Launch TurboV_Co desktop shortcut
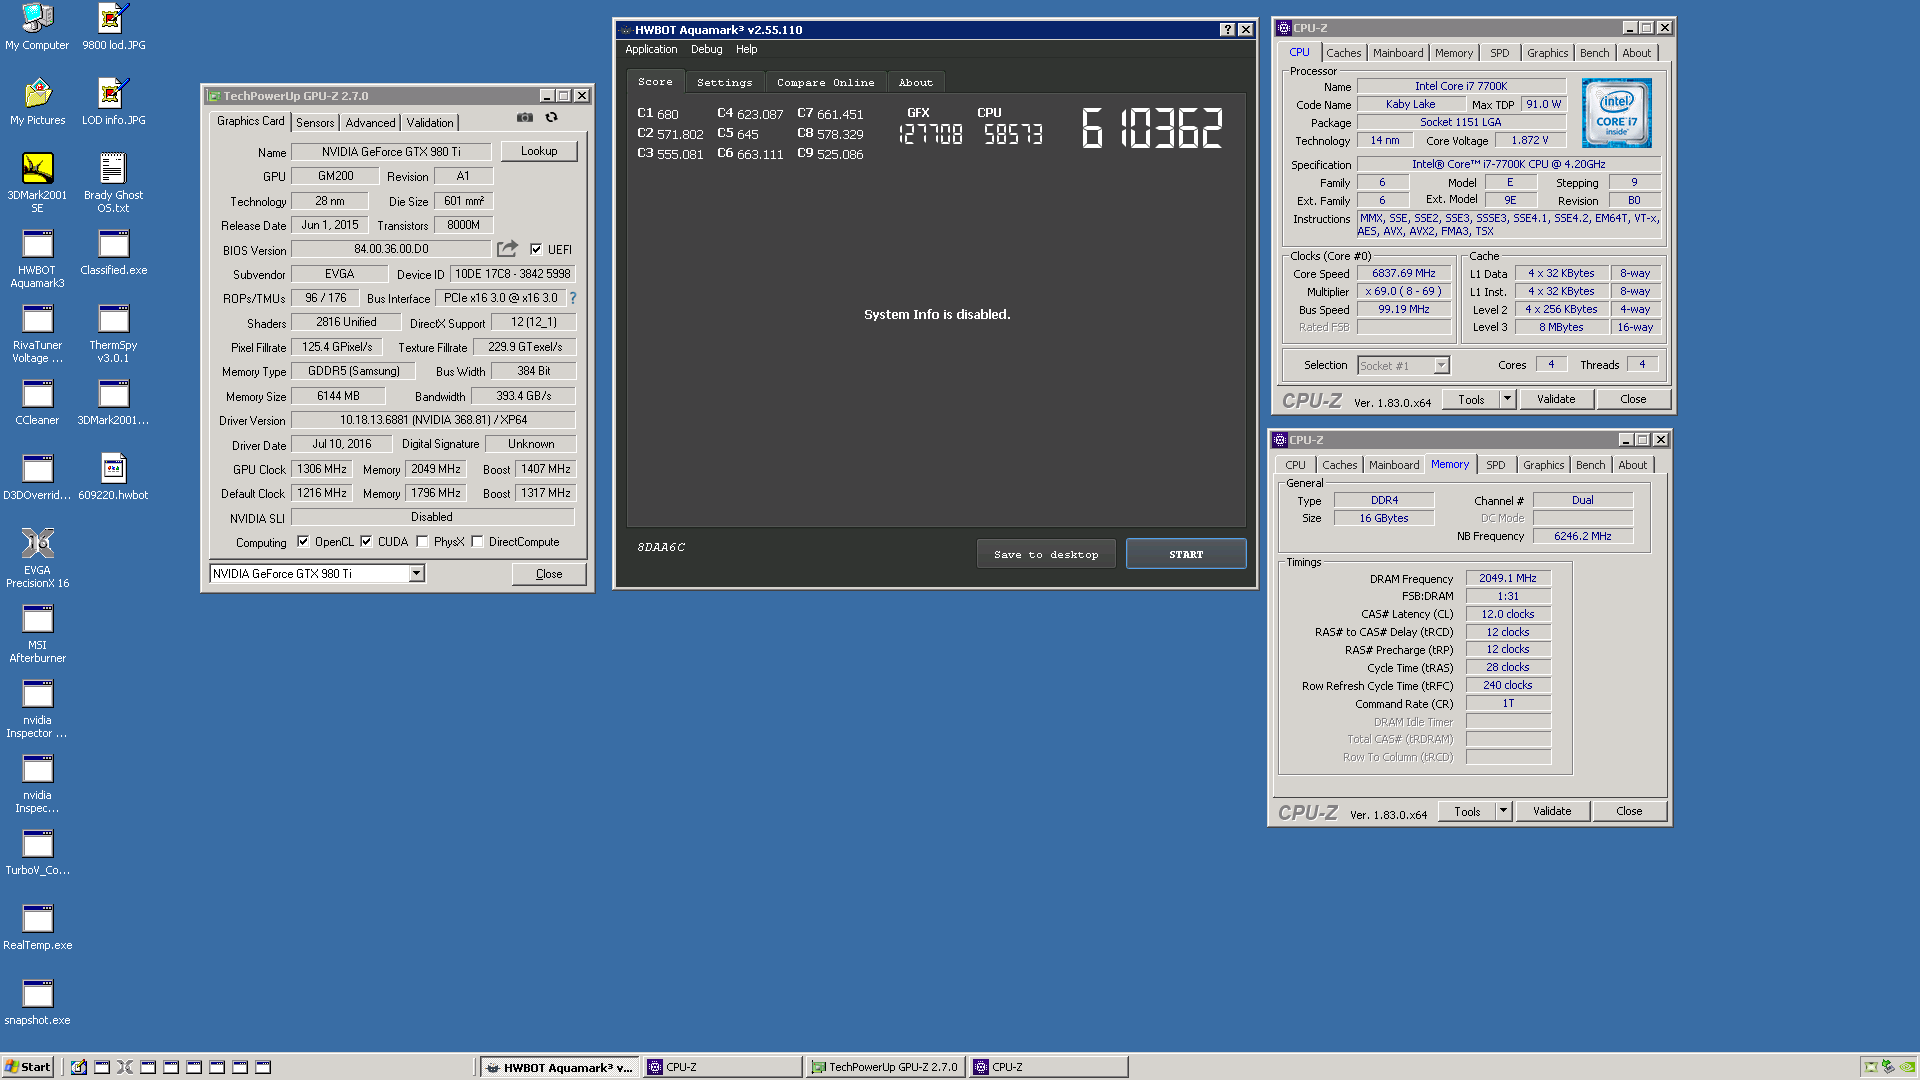1920x1080 pixels. 37,852
